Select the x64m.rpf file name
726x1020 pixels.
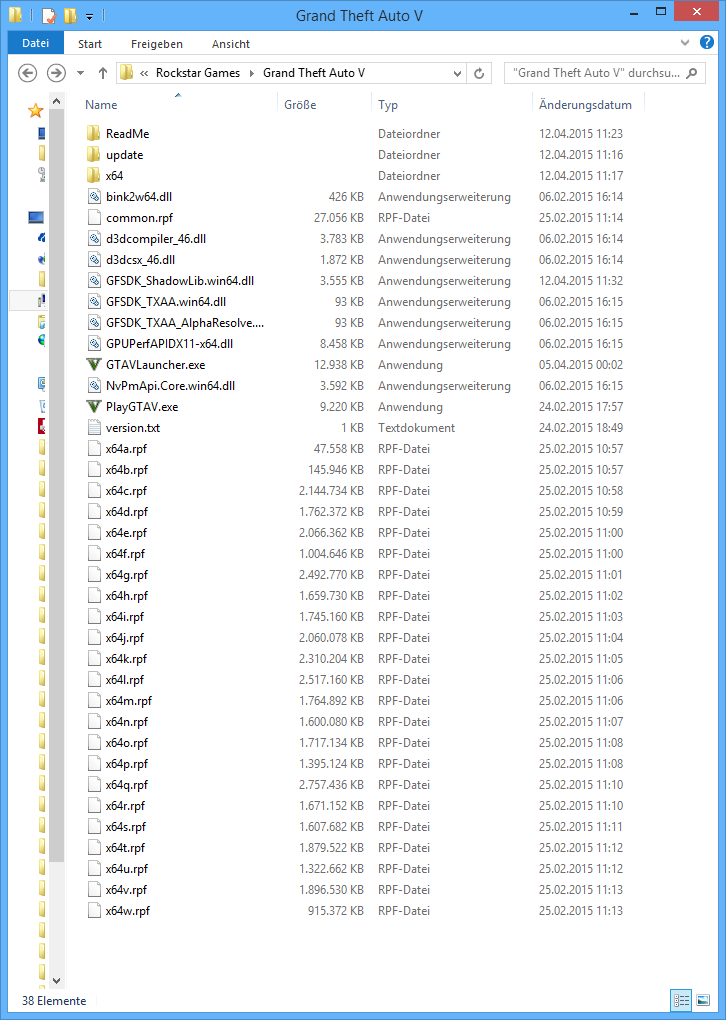click(129, 701)
